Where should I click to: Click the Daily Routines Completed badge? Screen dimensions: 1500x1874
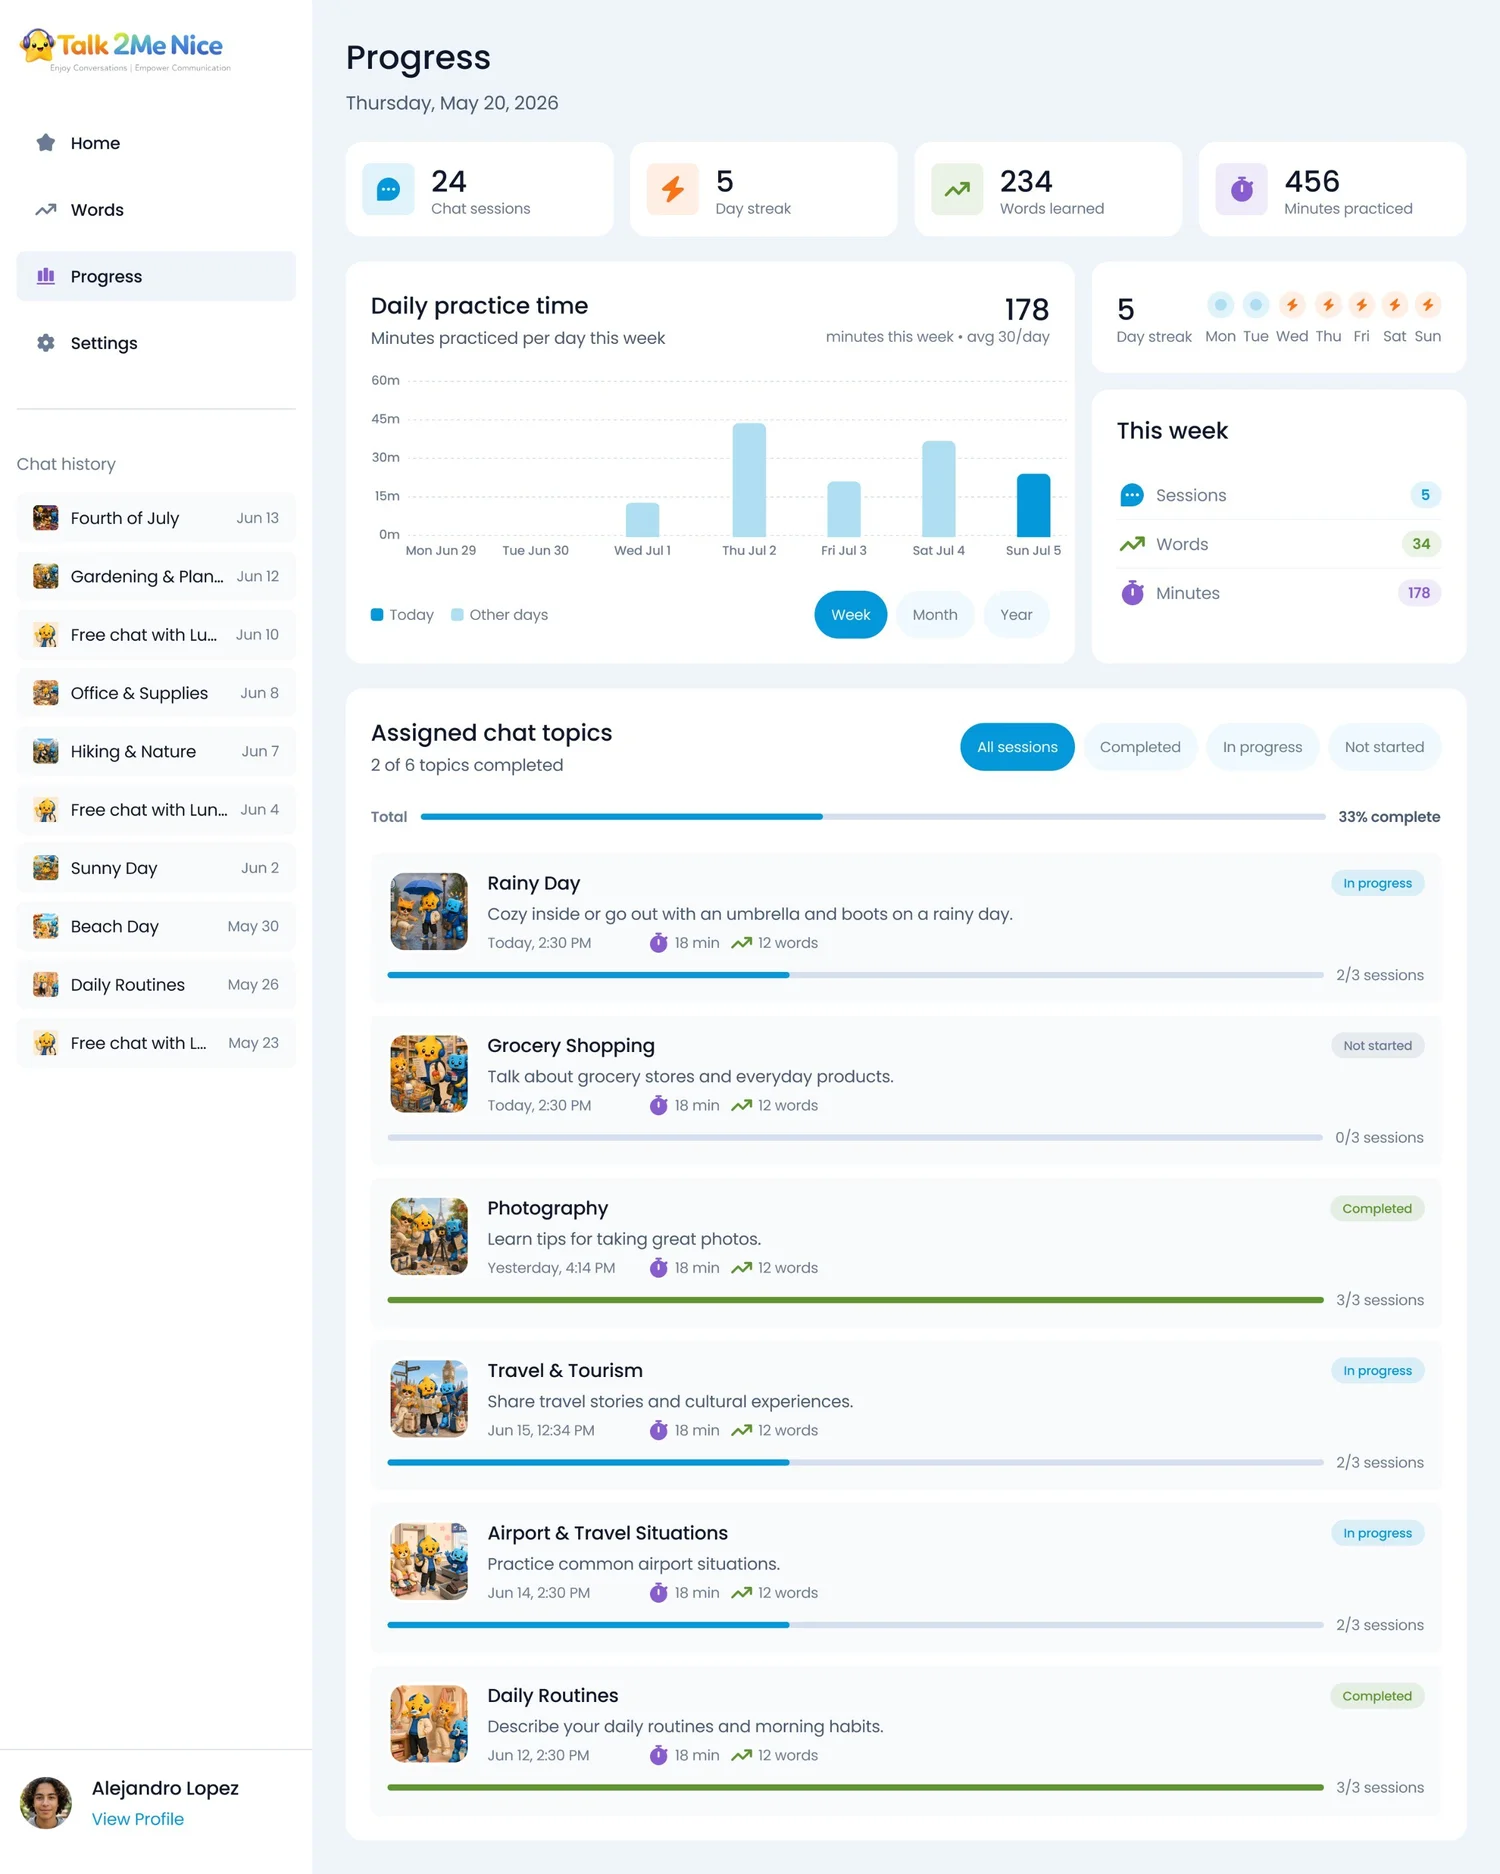1377,1696
